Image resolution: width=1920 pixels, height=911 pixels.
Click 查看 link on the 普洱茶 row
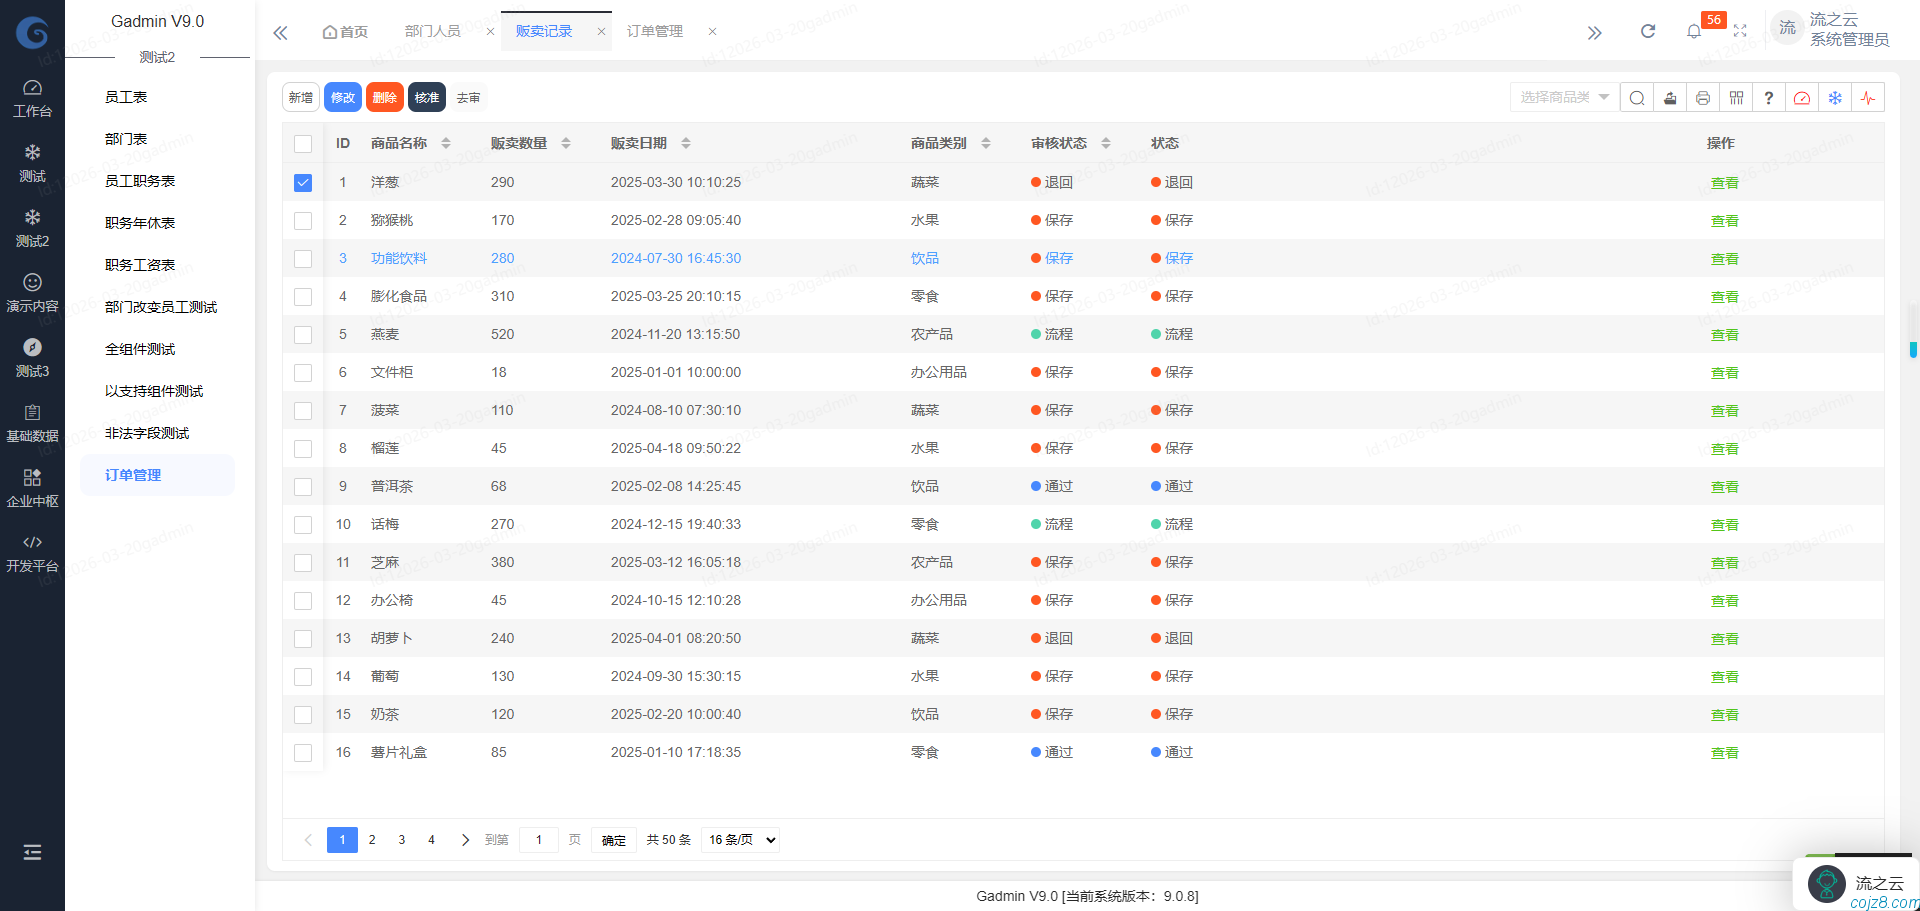coord(1724,486)
